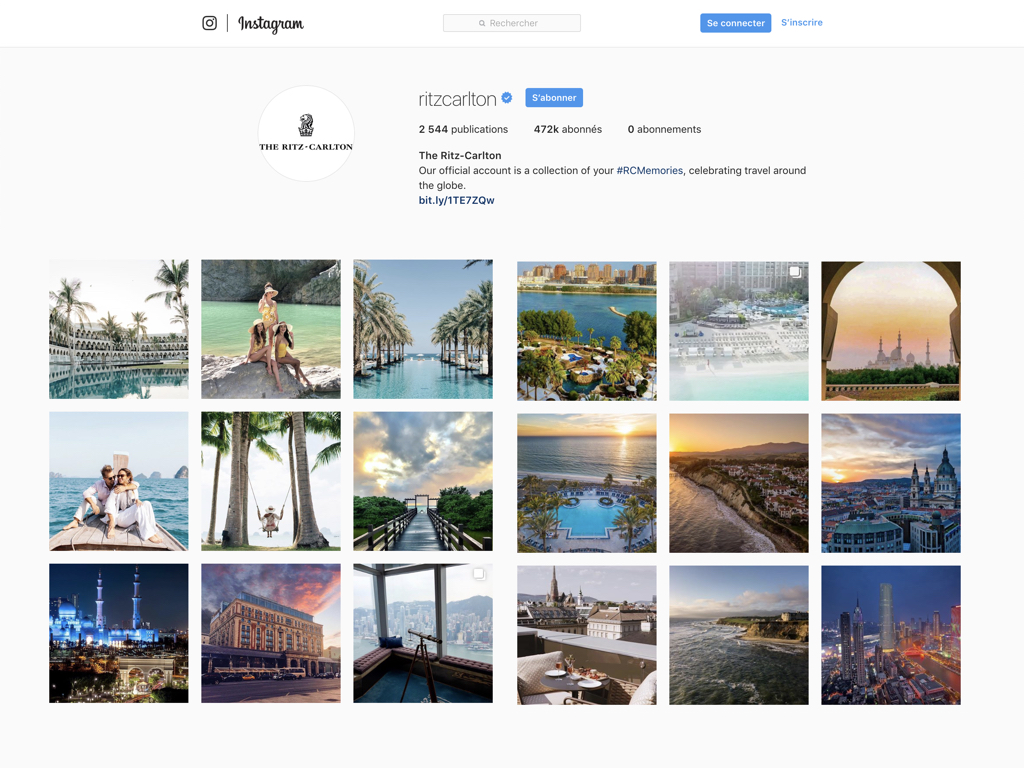The width and height of the screenshot is (1024, 768).
Task: Open the night city skyscrapers photo
Action: click(x=891, y=635)
